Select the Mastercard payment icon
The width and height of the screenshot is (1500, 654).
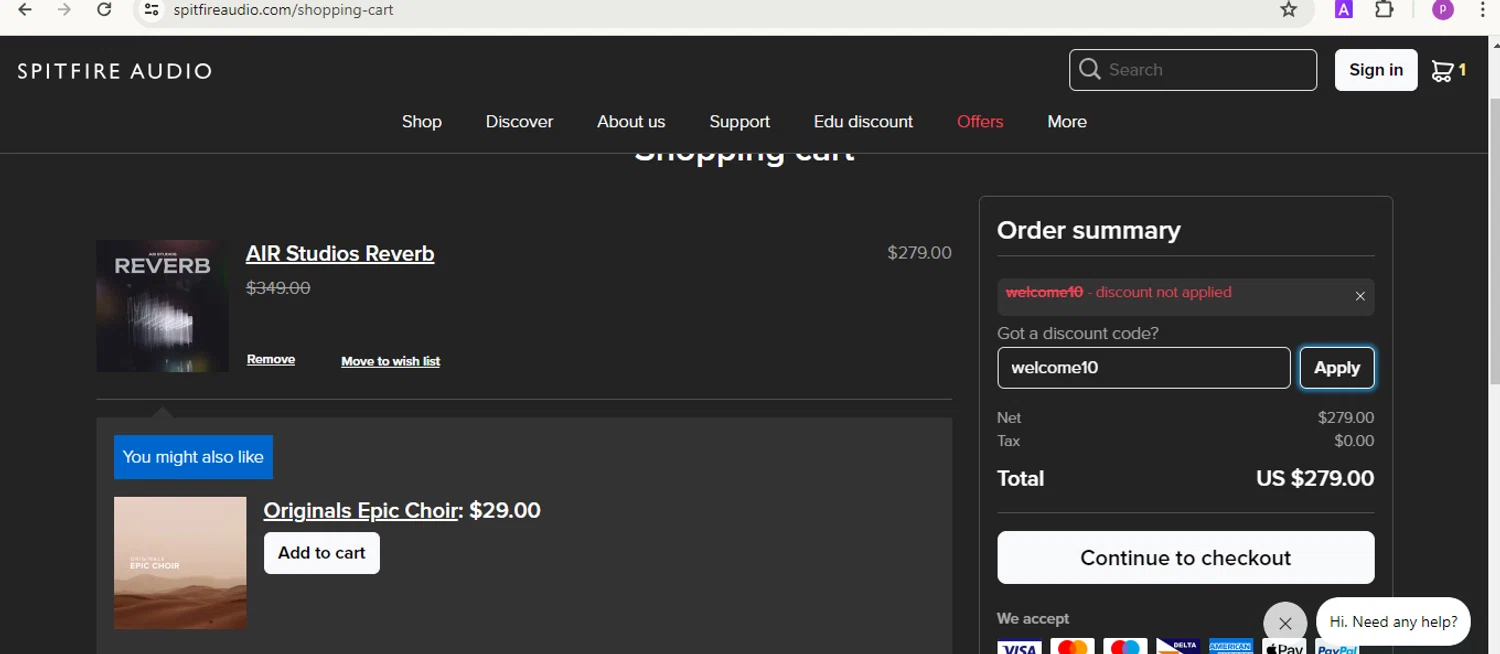1072,647
